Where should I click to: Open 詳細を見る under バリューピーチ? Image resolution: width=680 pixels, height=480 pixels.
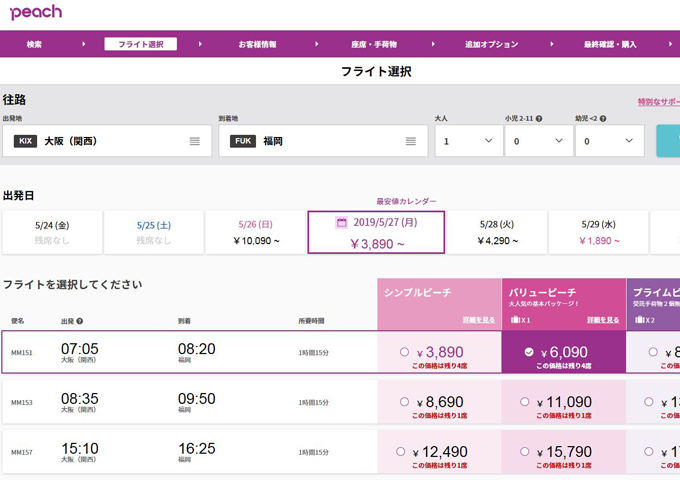click(603, 320)
